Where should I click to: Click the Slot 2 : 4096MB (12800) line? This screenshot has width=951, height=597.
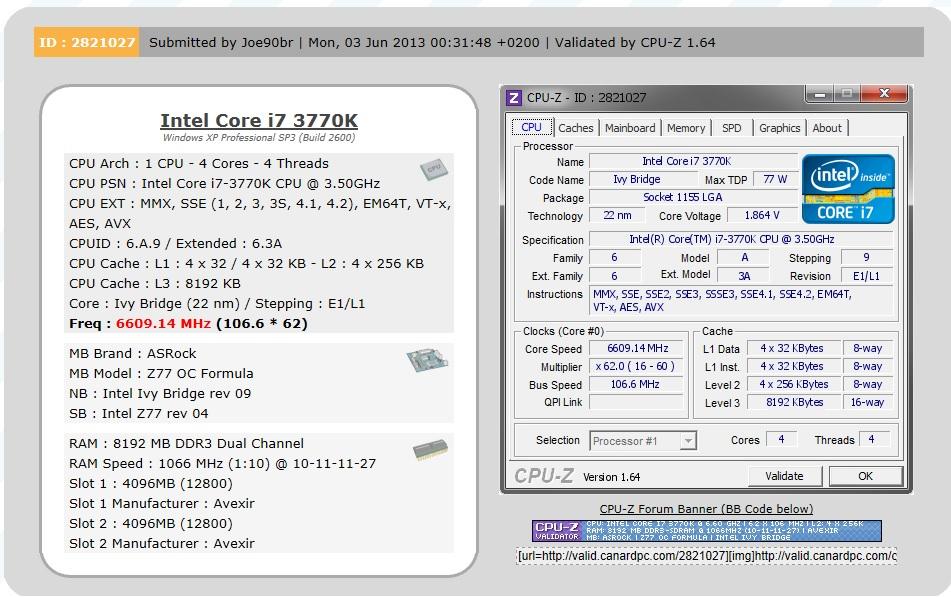point(151,524)
